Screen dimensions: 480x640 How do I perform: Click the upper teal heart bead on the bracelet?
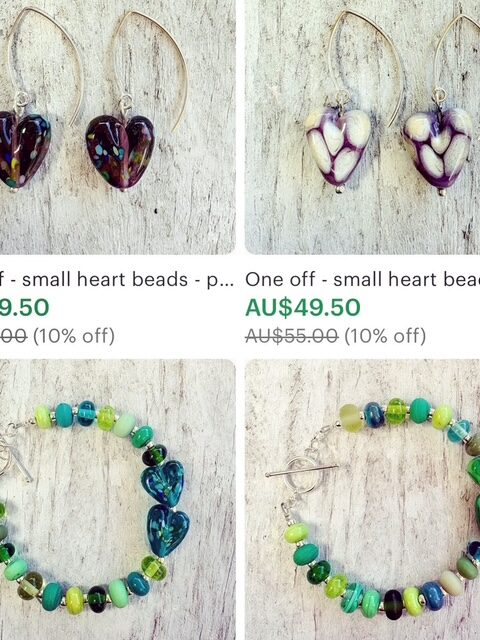click(163, 484)
